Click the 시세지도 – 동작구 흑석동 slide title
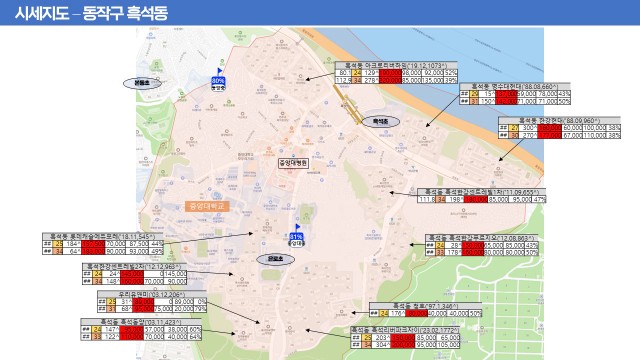 pyautogui.click(x=91, y=13)
